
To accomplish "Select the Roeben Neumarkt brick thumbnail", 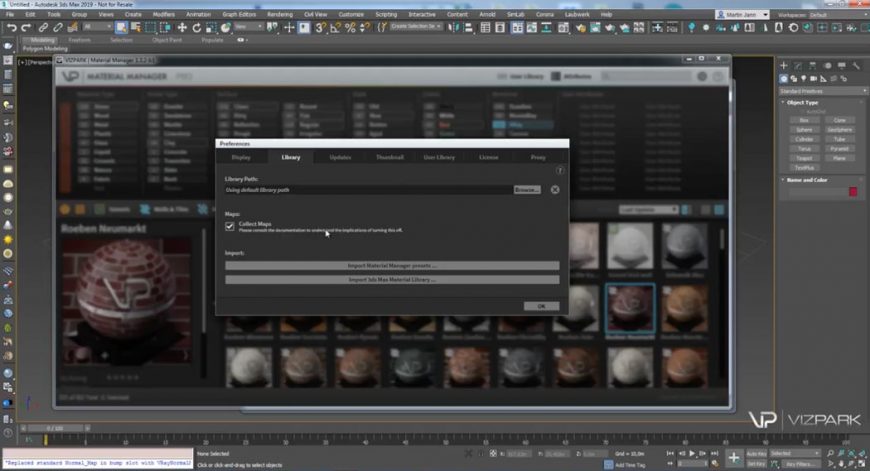I will [630, 306].
